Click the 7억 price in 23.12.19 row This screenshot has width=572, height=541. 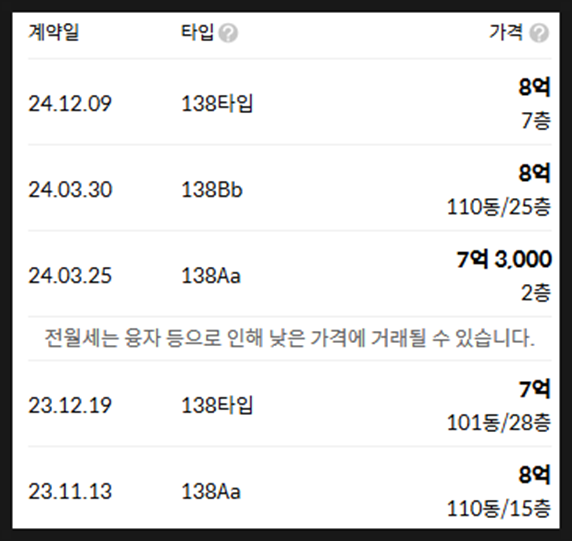coord(535,389)
